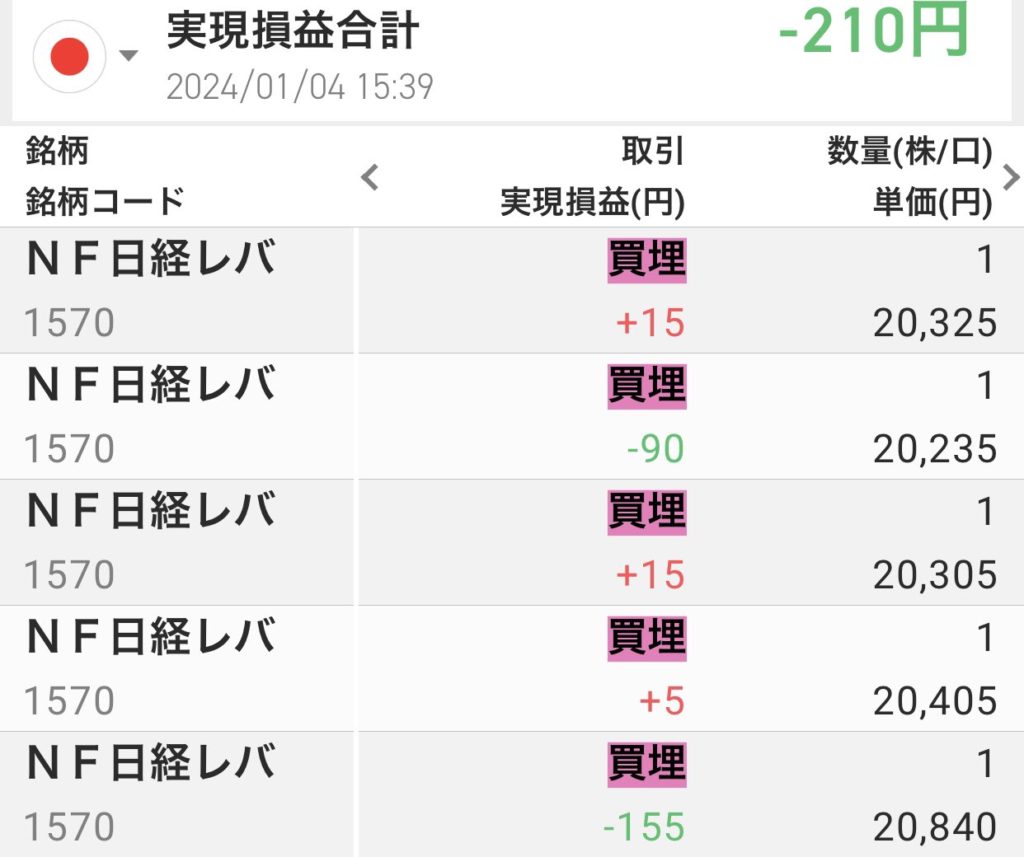Select the +5 realized profit value

point(661,702)
